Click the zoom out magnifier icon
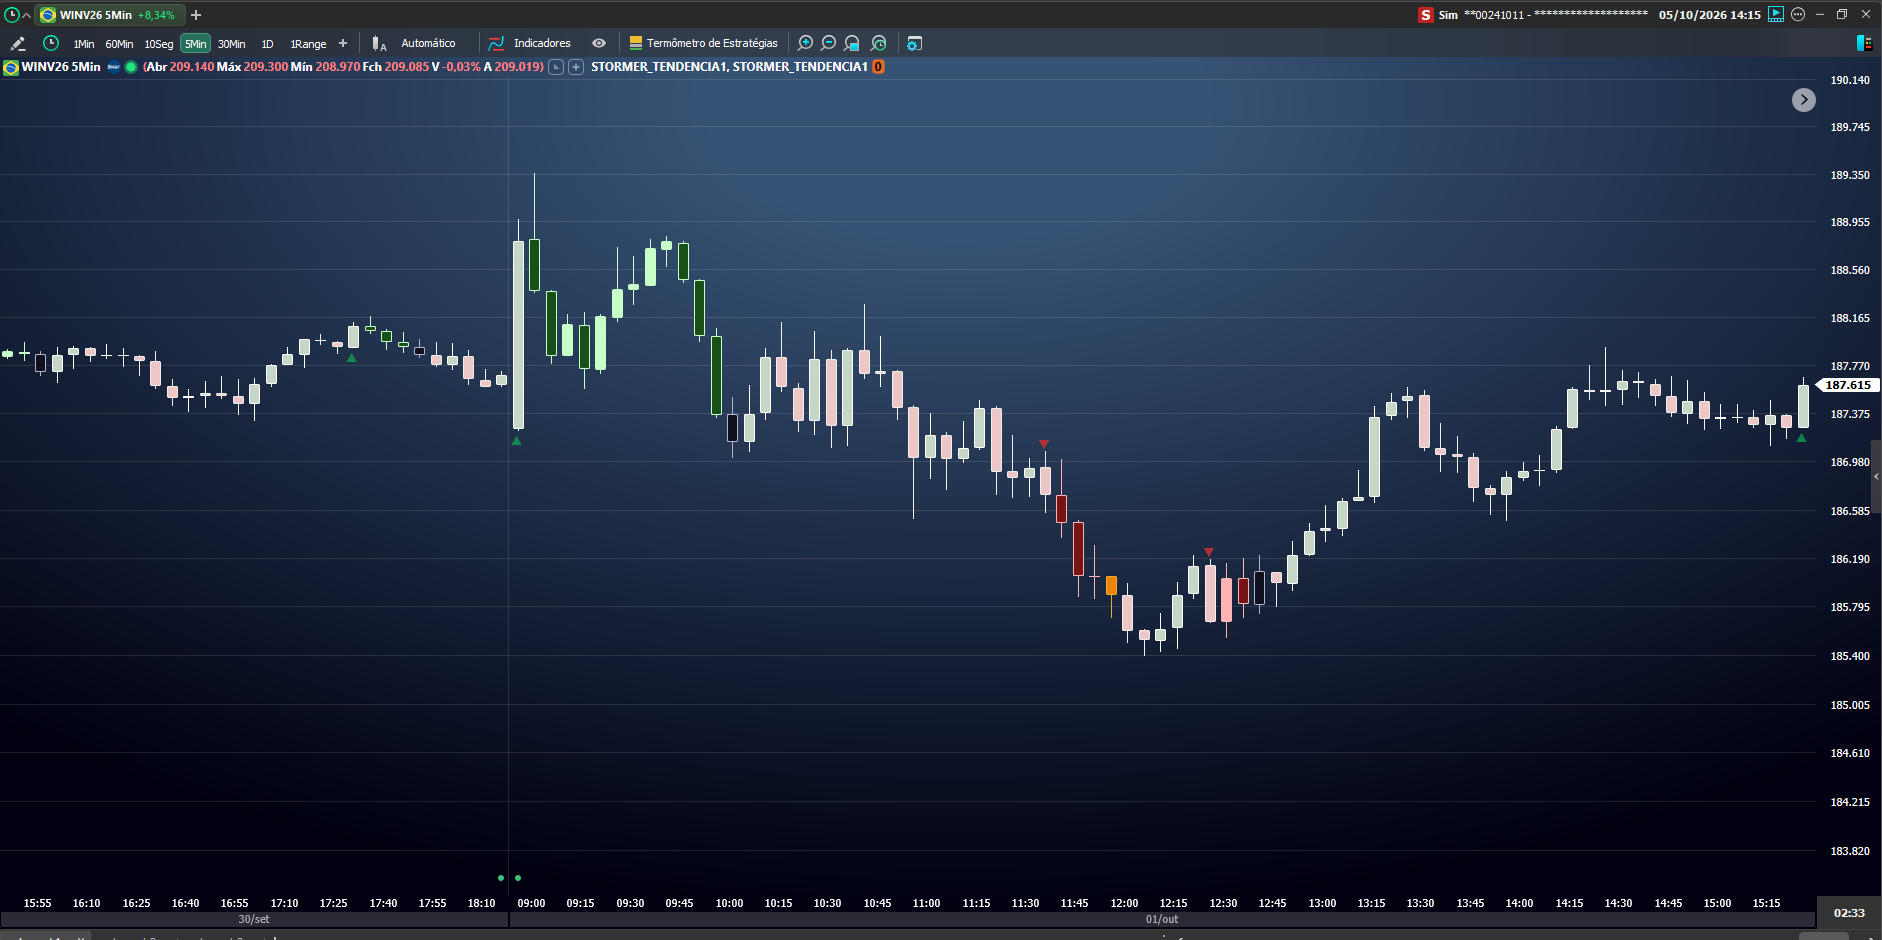Image resolution: width=1882 pixels, height=940 pixels. pyautogui.click(x=828, y=43)
